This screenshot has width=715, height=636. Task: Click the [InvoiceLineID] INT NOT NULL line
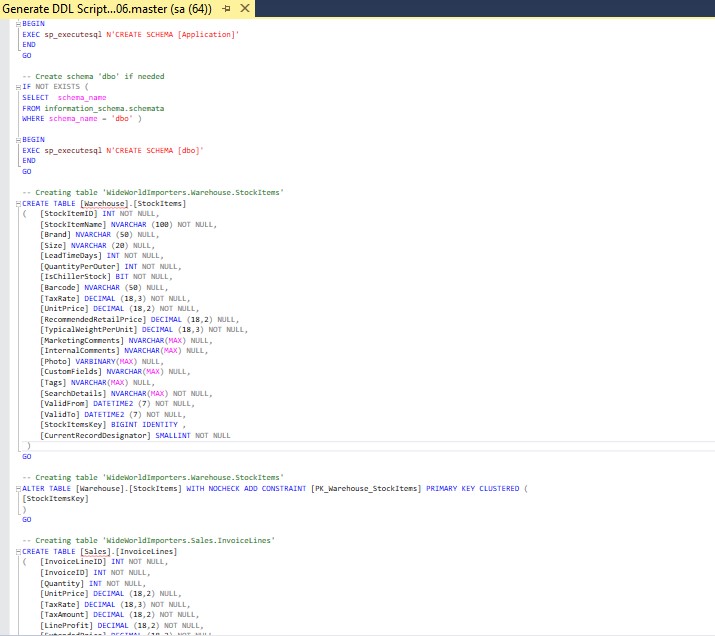[104, 562]
